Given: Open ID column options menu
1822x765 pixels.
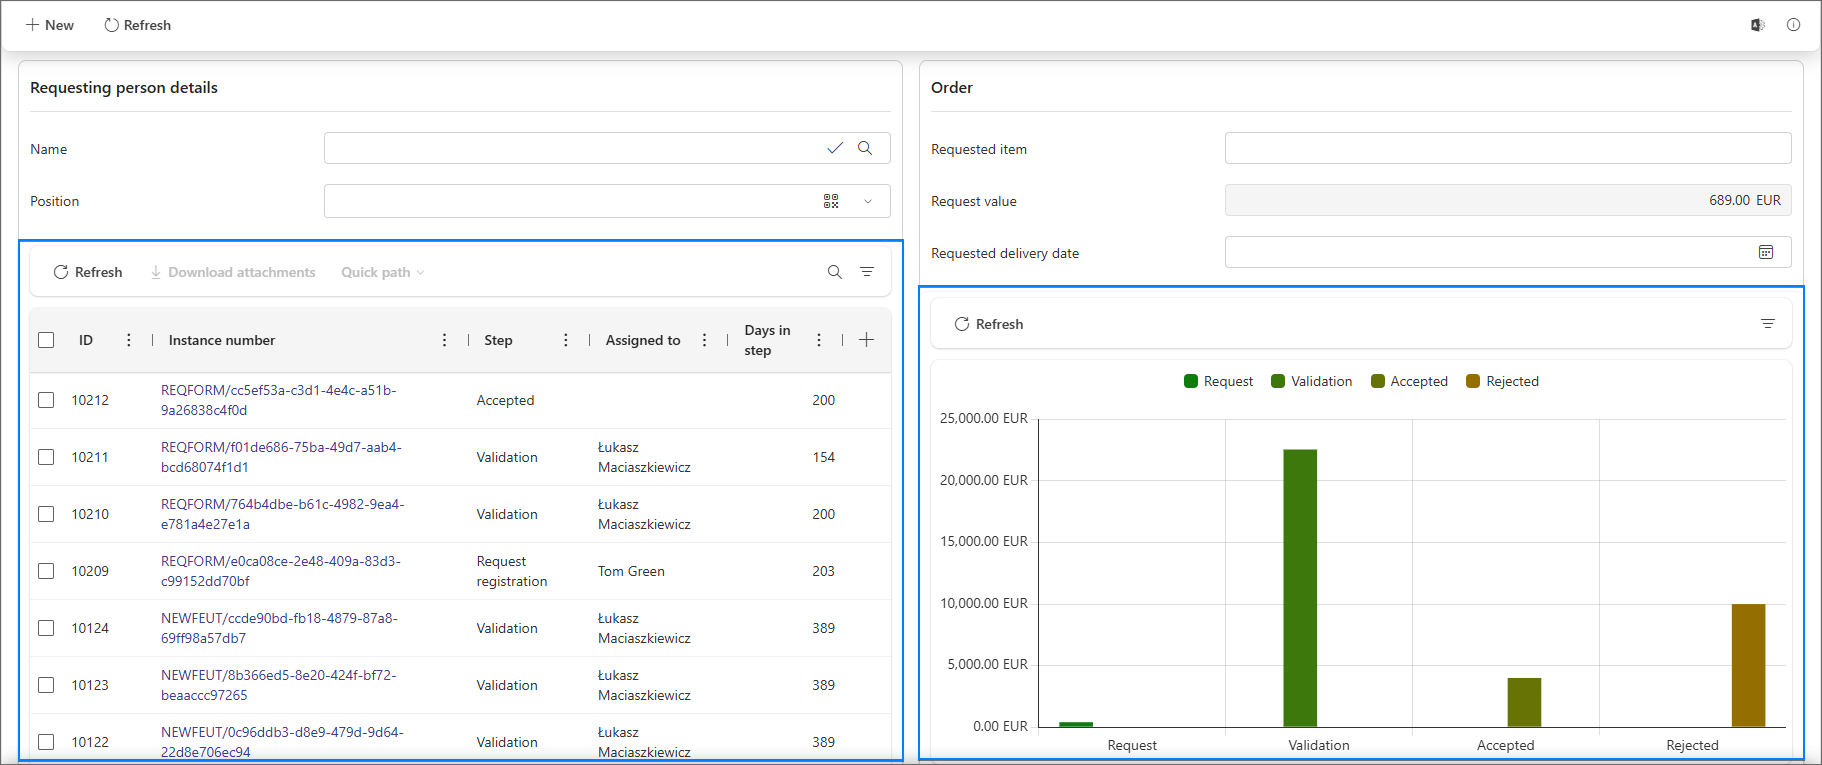Looking at the screenshot, I should coord(128,340).
